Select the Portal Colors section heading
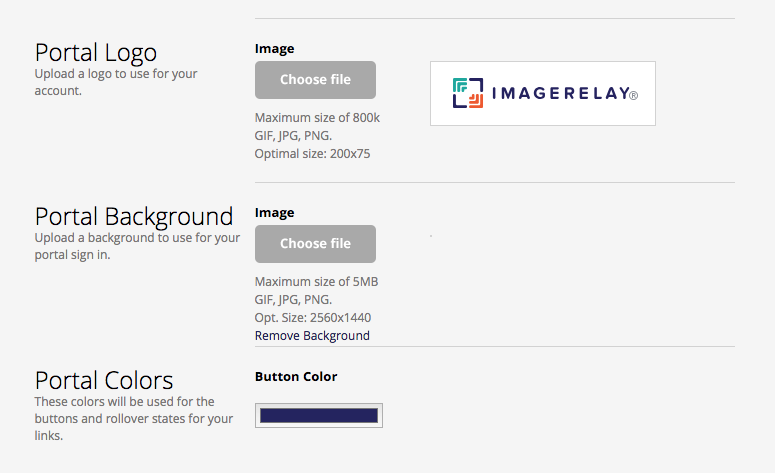 (104, 381)
